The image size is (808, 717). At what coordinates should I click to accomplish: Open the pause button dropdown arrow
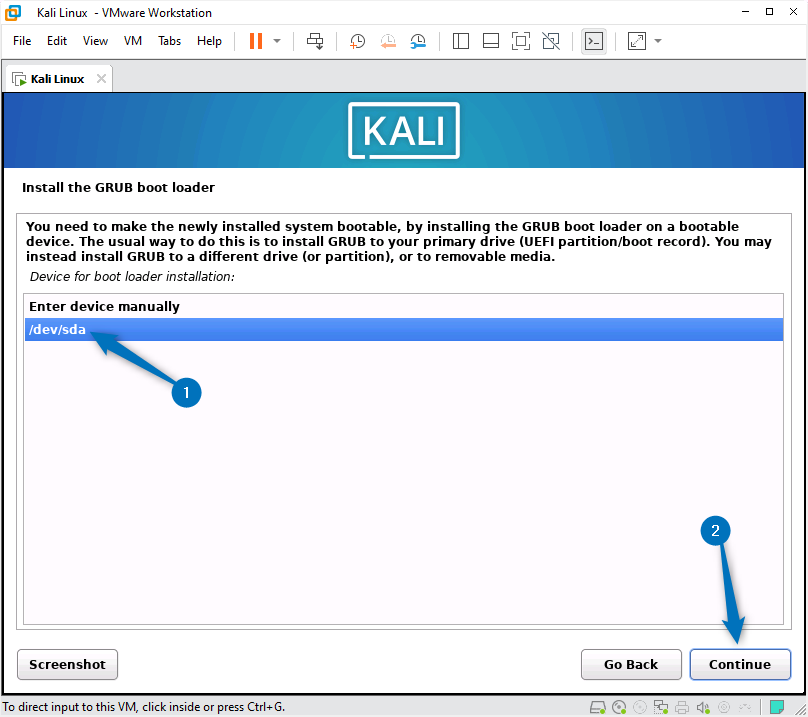[x=275, y=41]
